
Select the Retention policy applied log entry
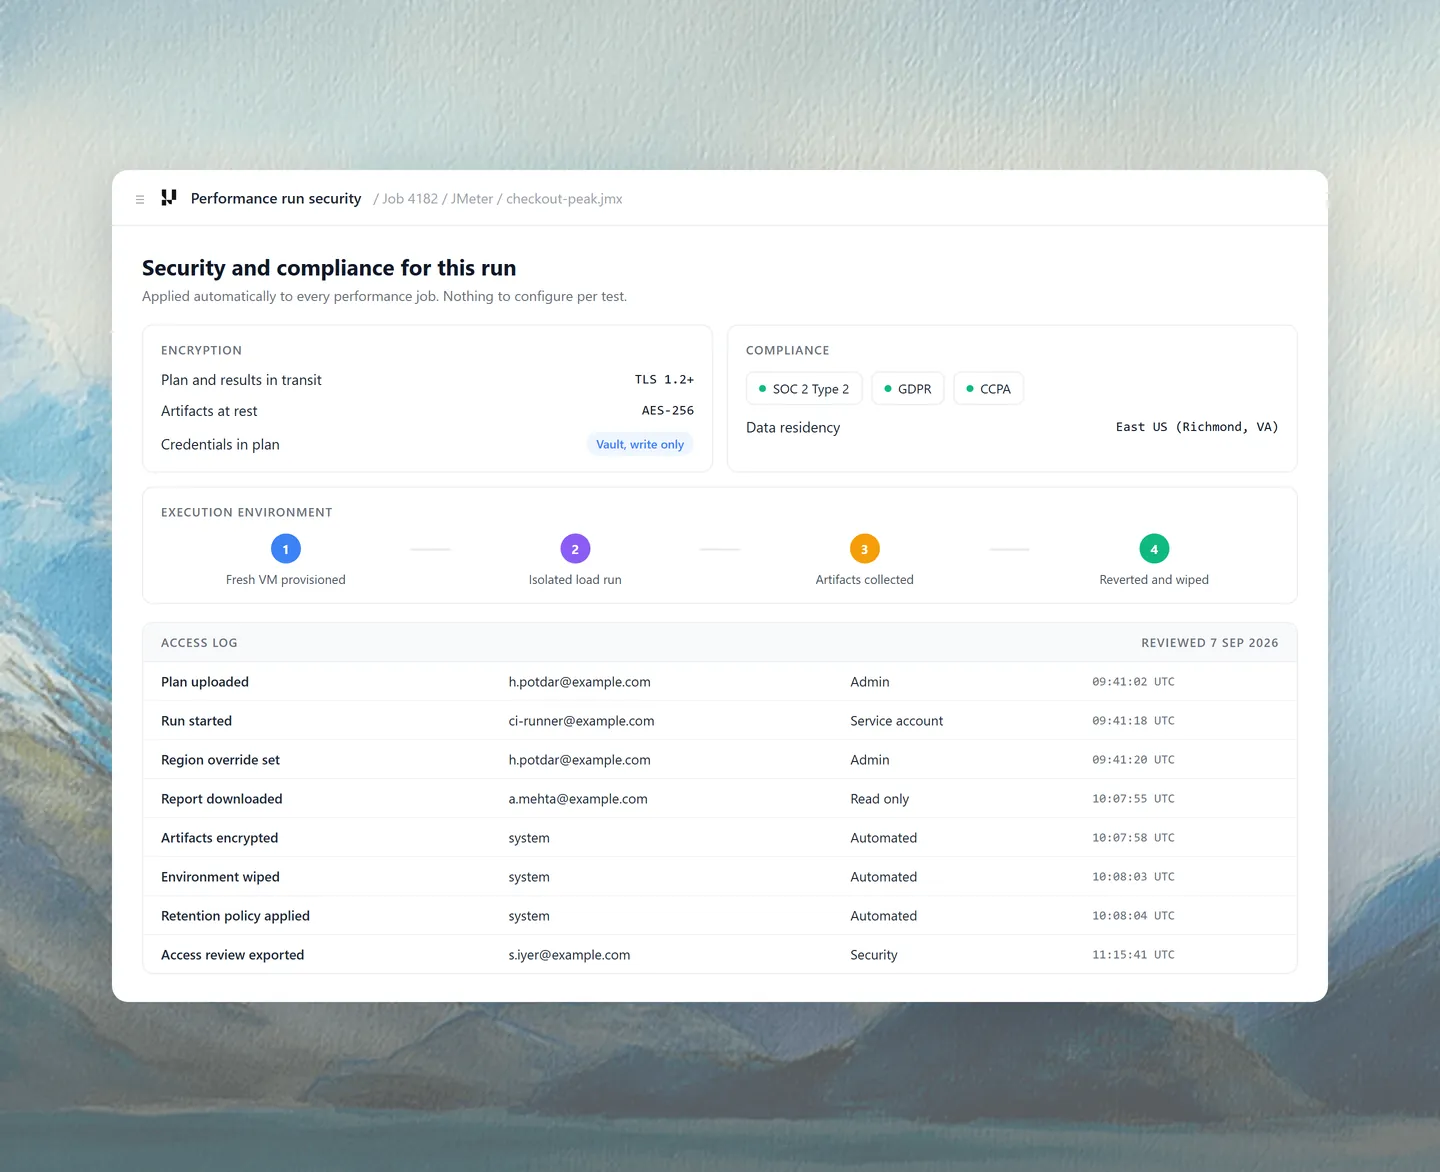720,916
